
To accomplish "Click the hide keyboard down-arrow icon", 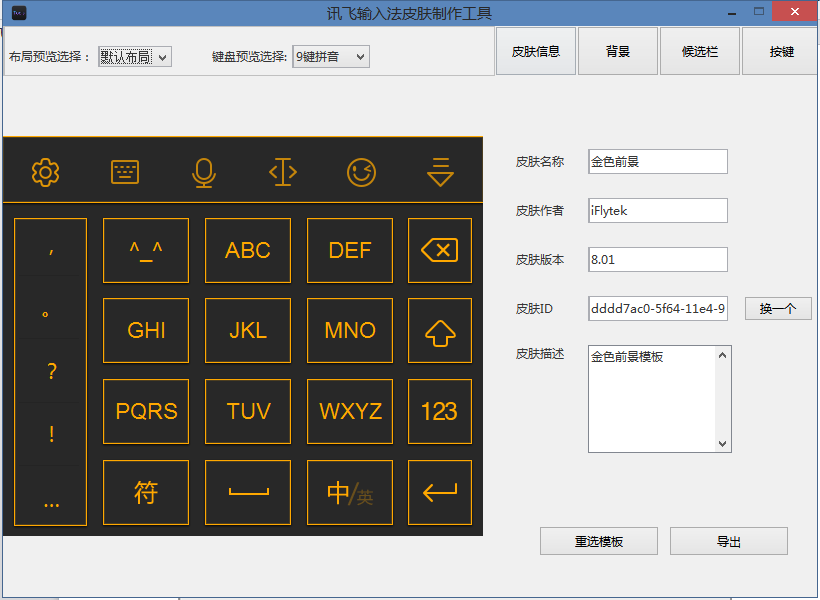I will click(440, 172).
